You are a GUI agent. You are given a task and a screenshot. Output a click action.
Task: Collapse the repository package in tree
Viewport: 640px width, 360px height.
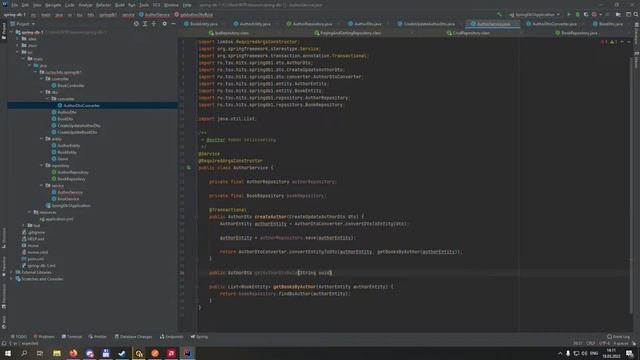pos(42,165)
